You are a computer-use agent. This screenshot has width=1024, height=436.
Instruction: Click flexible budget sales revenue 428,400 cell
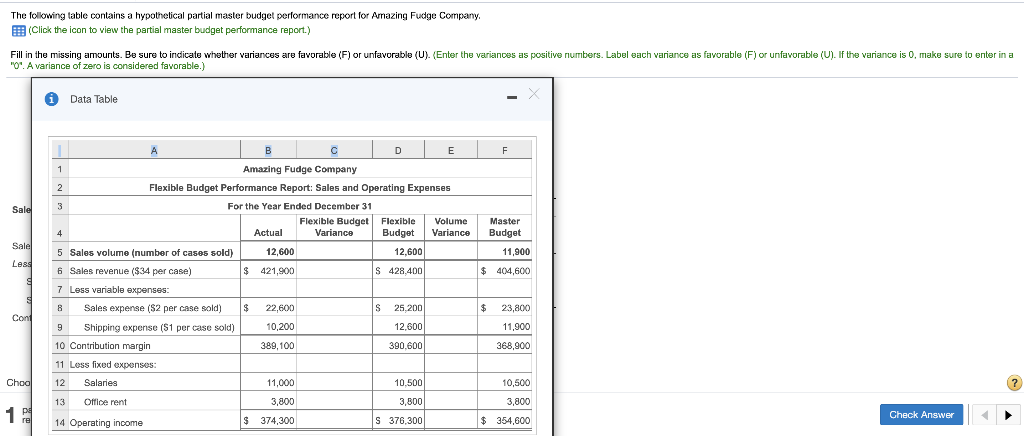[398, 271]
